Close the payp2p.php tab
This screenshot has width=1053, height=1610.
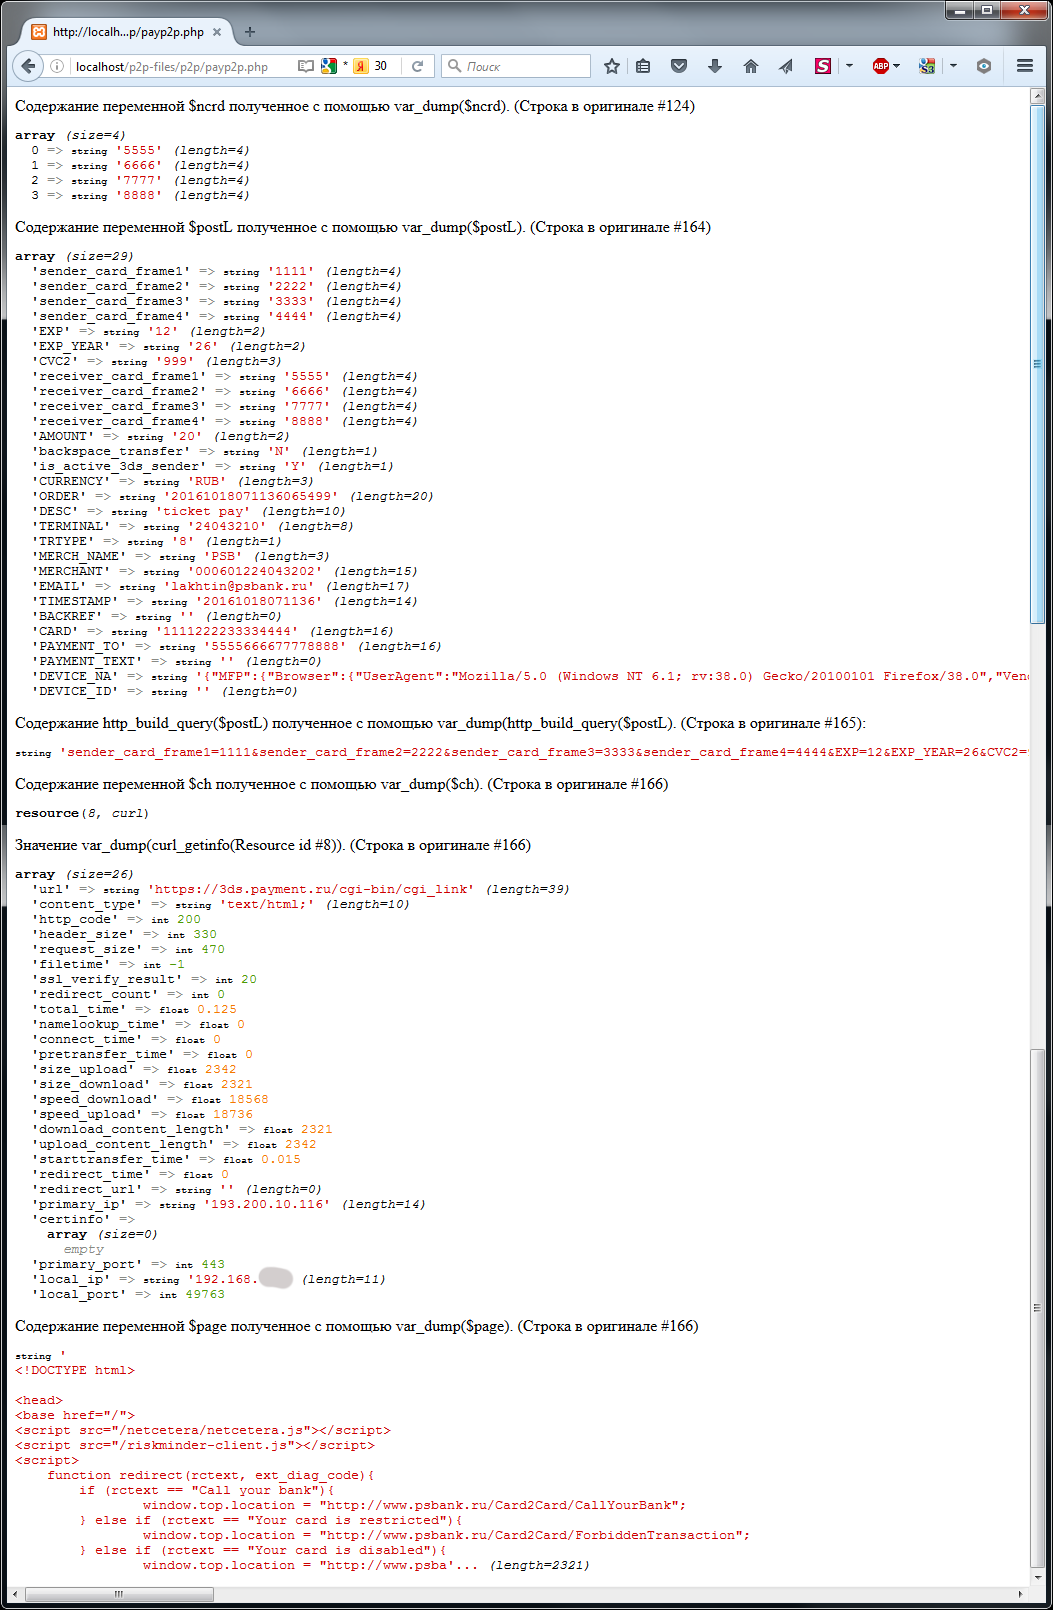pyautogui.click(x=216, y=31)
